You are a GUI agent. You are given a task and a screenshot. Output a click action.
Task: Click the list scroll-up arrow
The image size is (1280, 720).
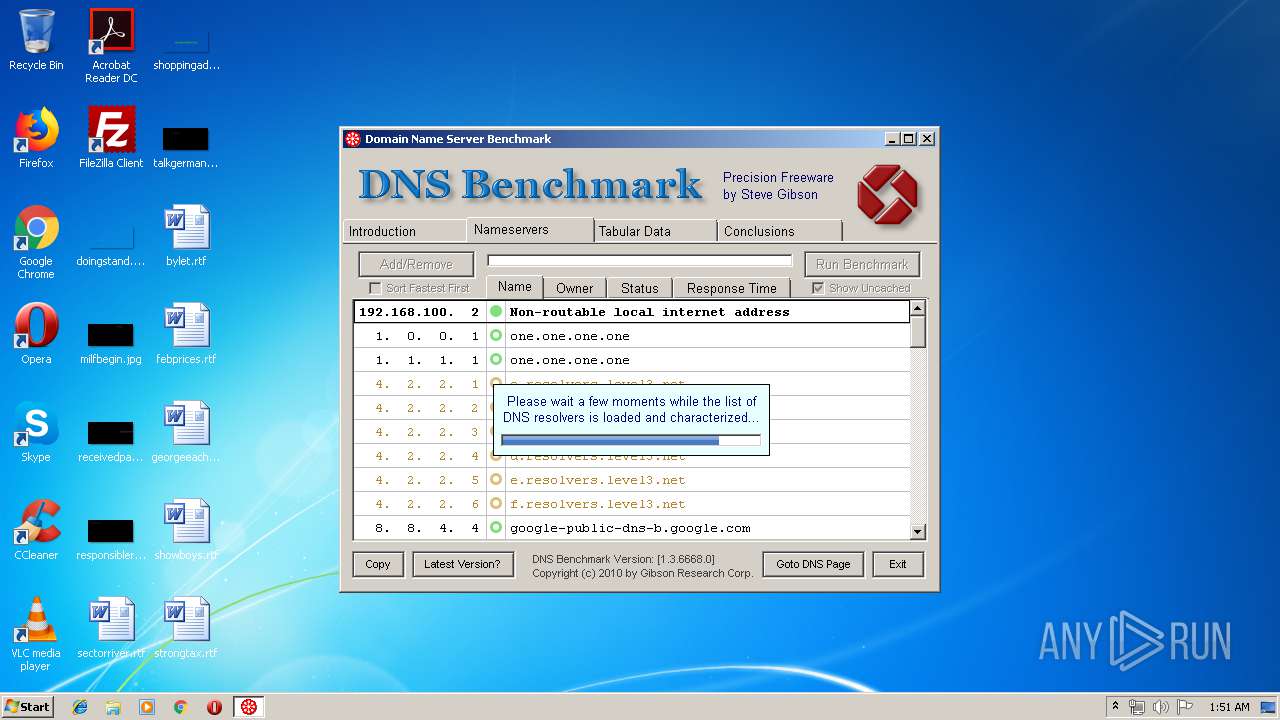click(918, 310)
